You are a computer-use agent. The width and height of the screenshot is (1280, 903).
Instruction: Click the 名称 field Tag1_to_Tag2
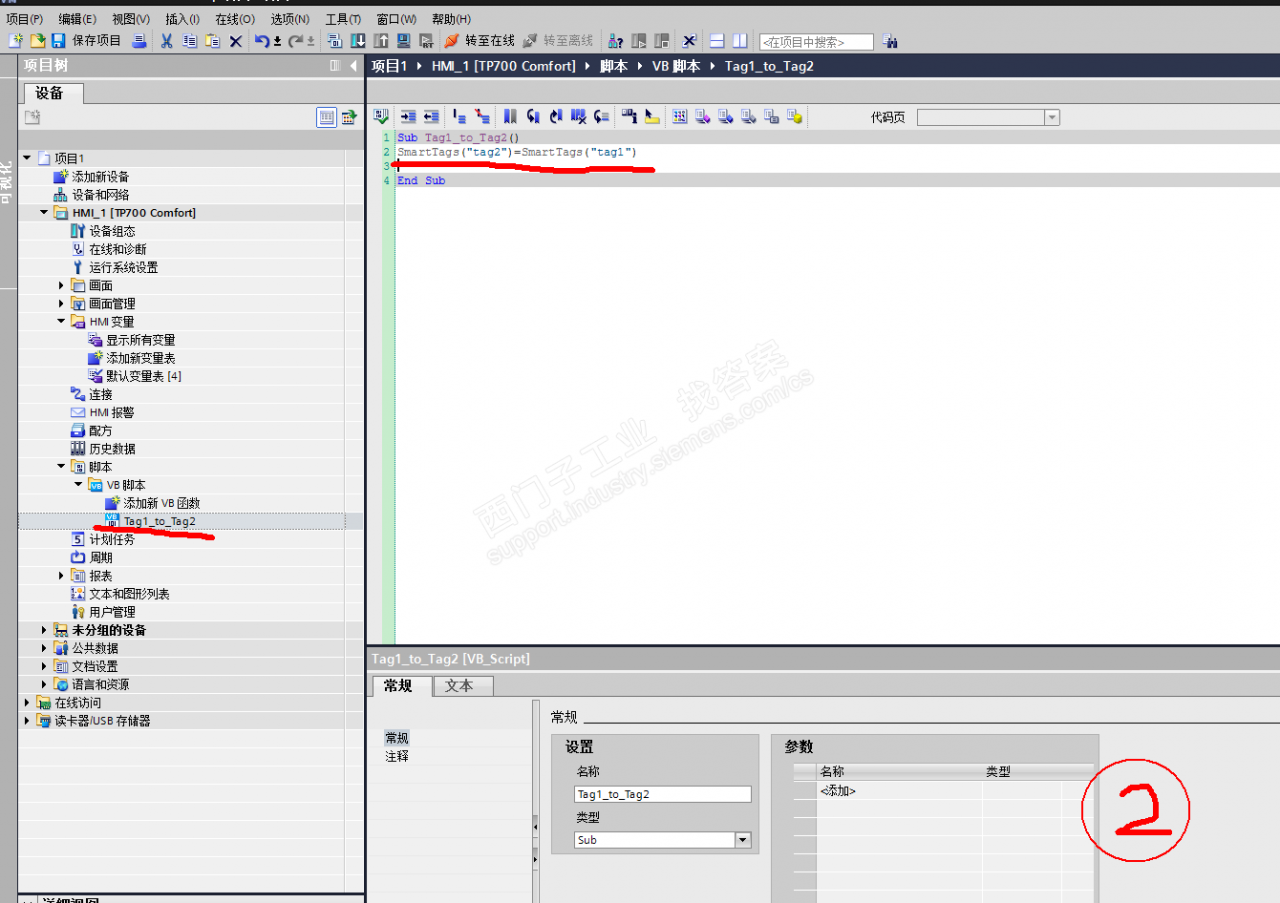(662, 794)
